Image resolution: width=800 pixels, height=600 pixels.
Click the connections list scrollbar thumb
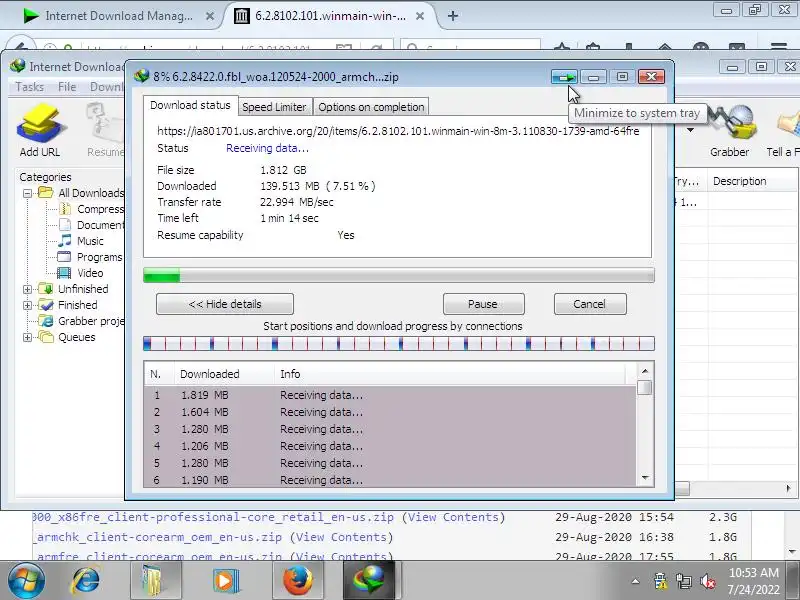coord(645,387)
